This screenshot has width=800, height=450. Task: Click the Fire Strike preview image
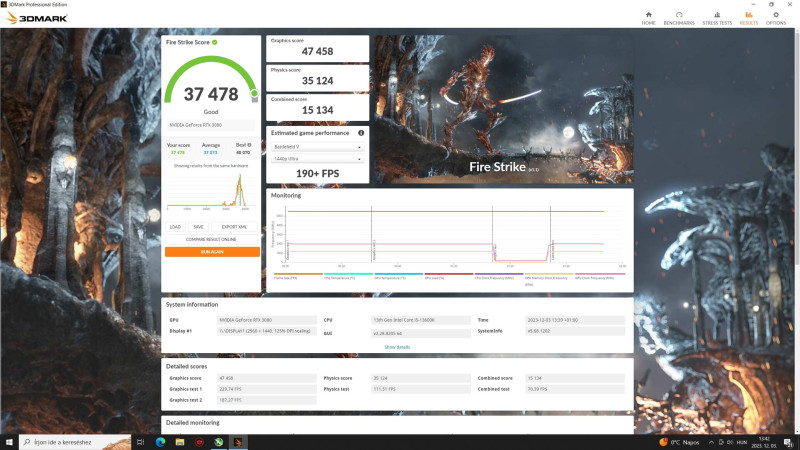point(504,109)
